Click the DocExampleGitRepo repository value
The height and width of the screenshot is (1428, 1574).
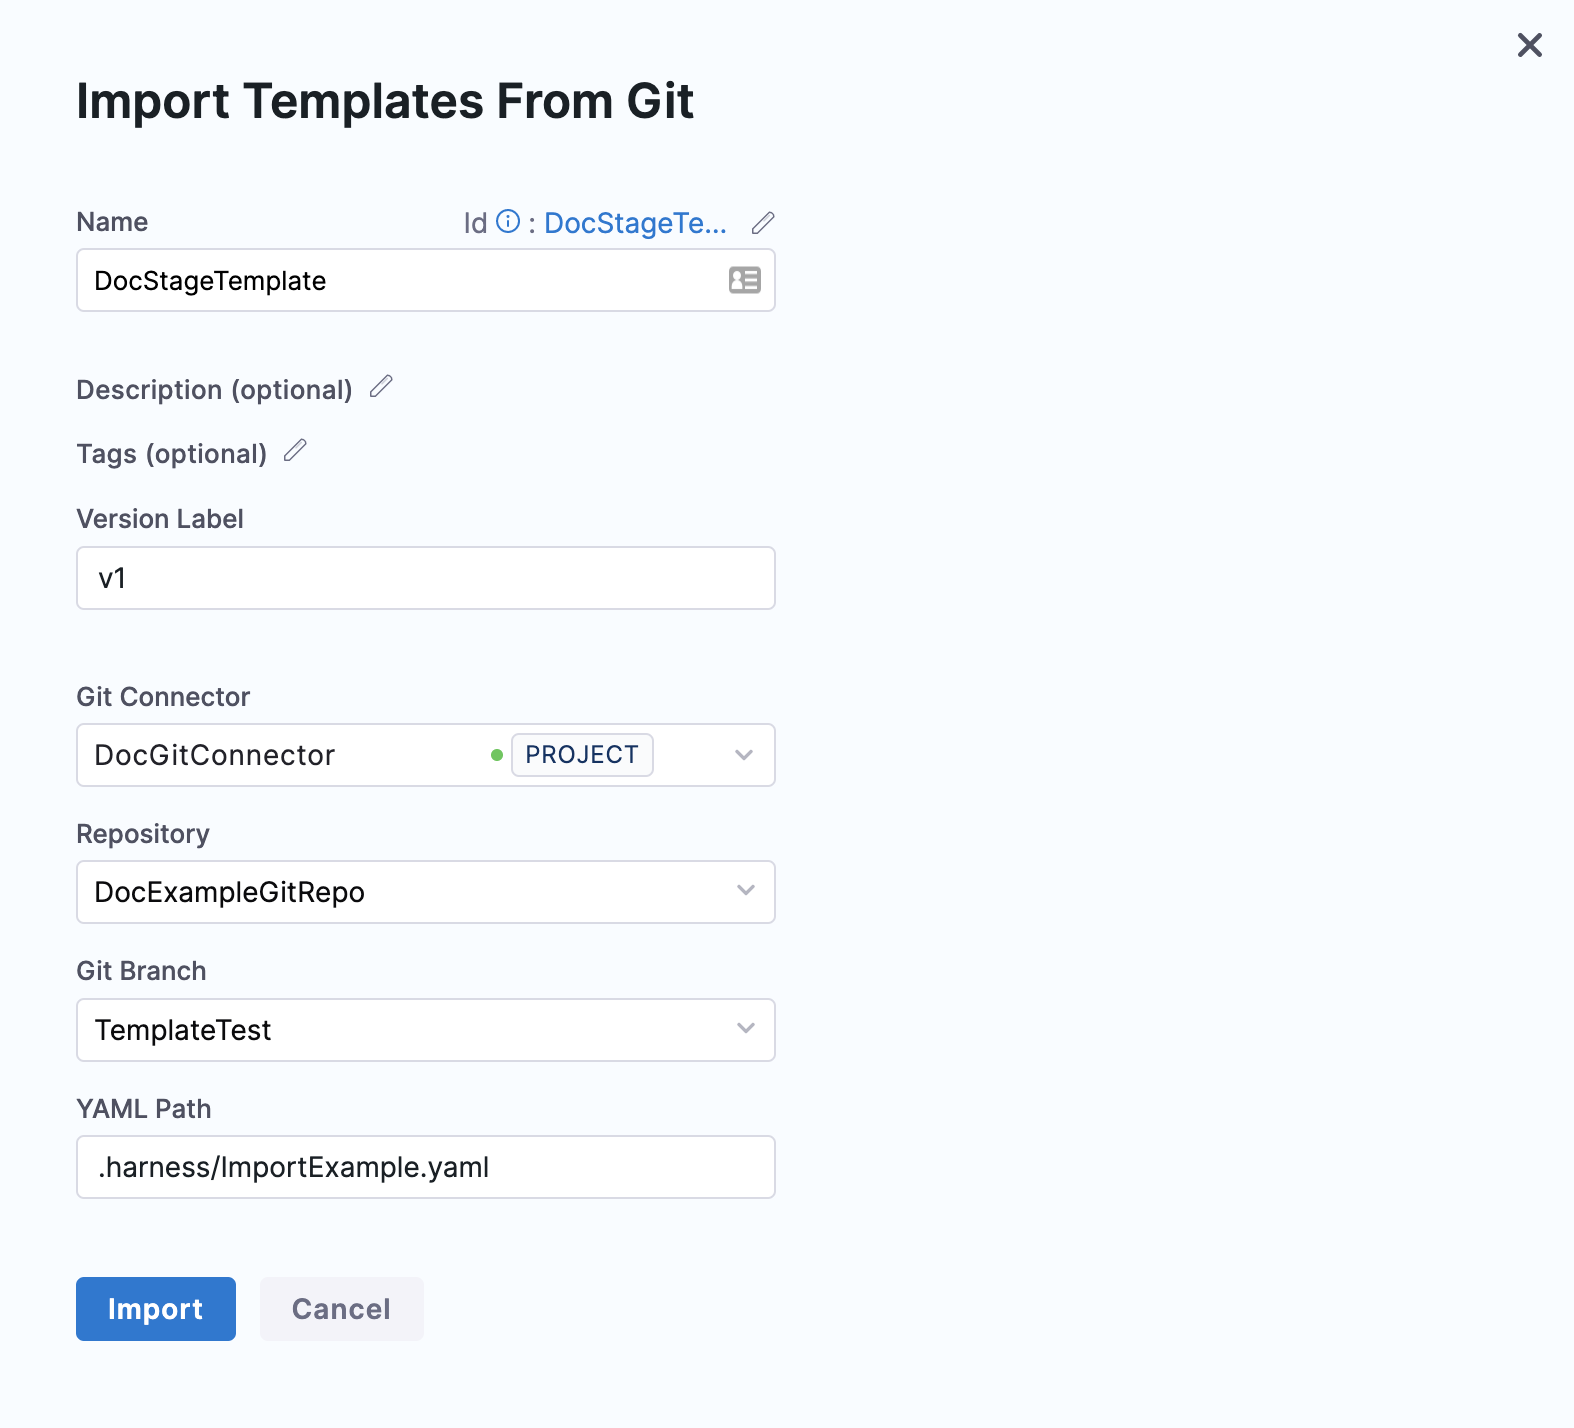tap(230, 892)
